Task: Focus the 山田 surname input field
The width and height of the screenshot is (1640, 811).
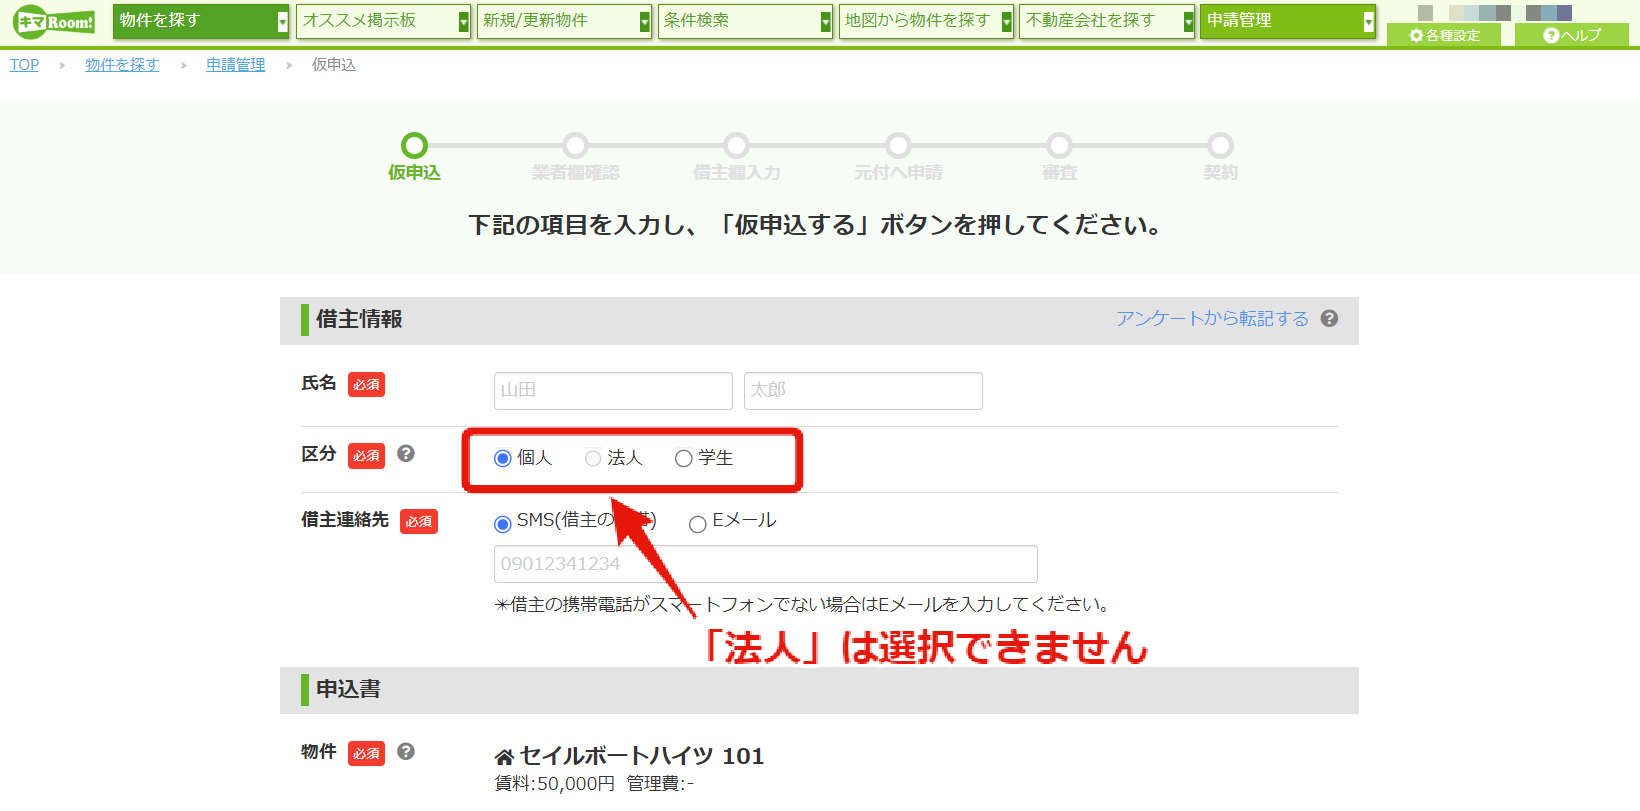Action: point(613,391)
